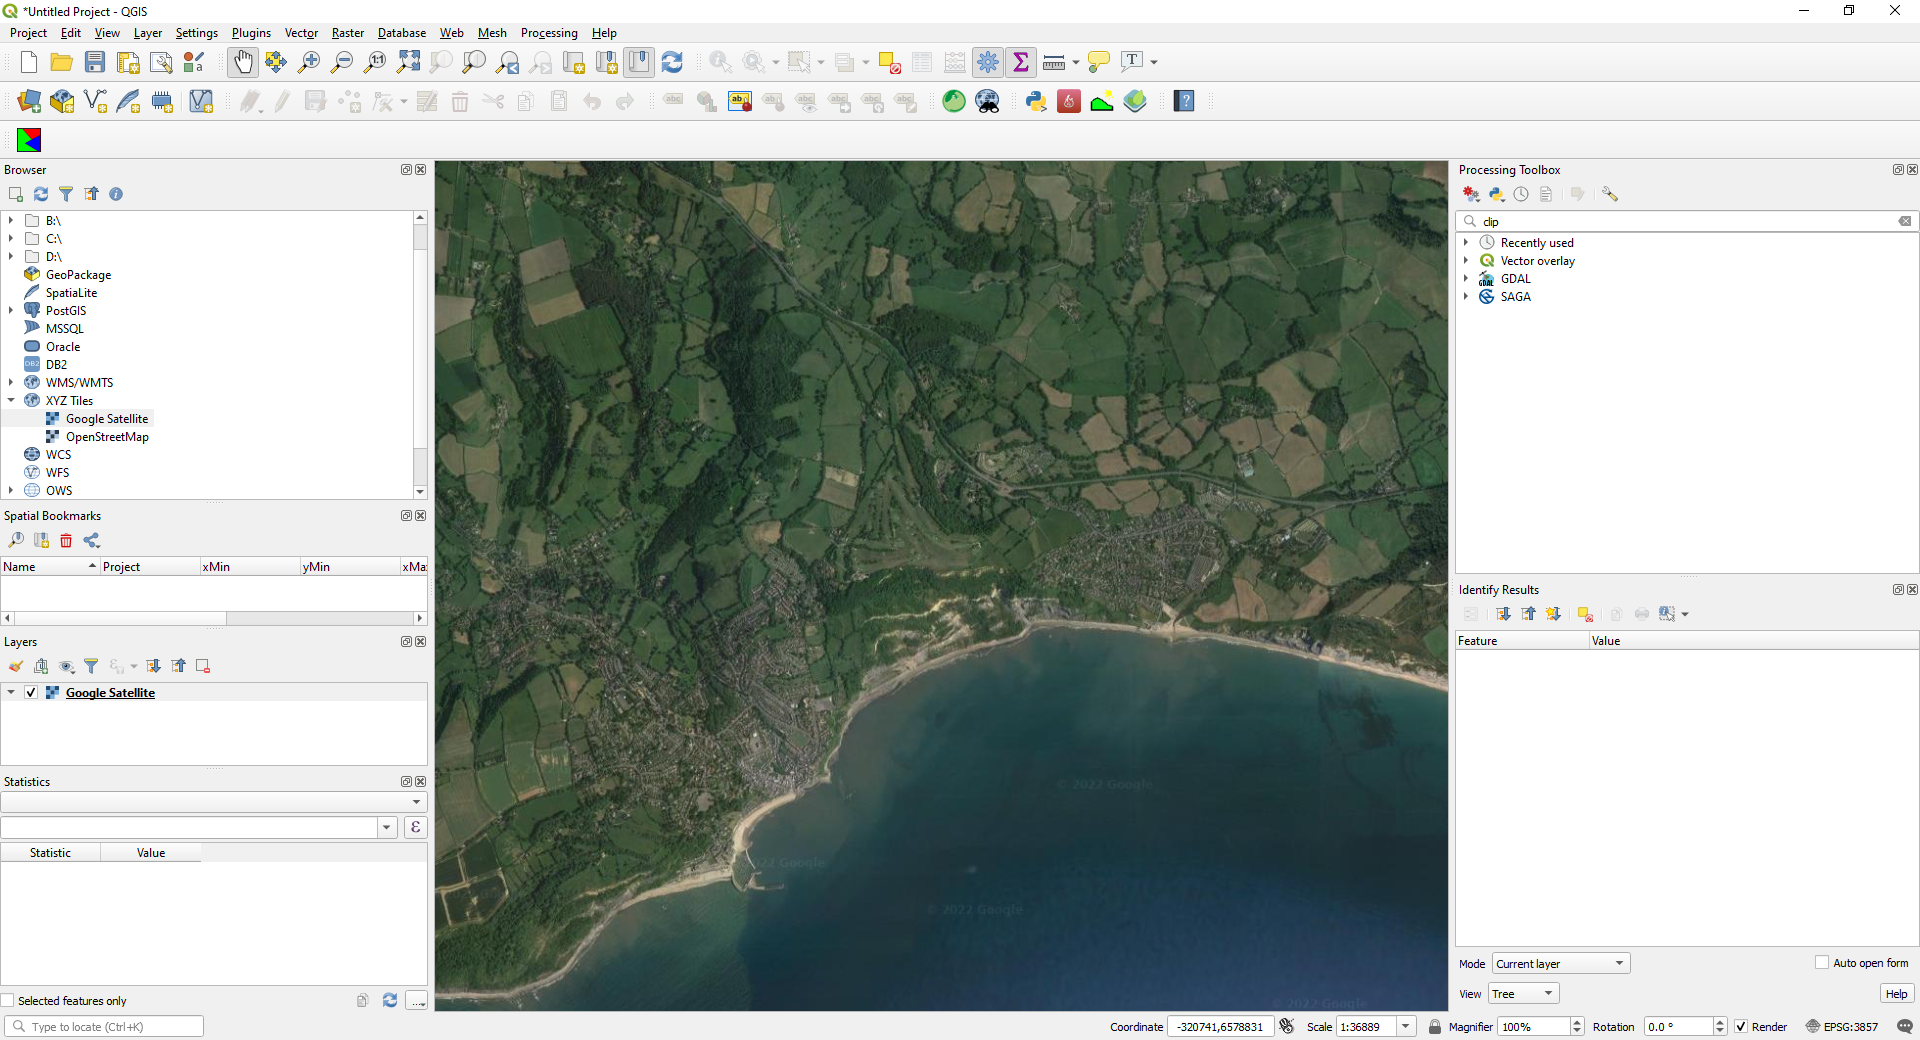Open Statistical Summary sigma icon
1920x1040 pixels.
[1021, 62]
